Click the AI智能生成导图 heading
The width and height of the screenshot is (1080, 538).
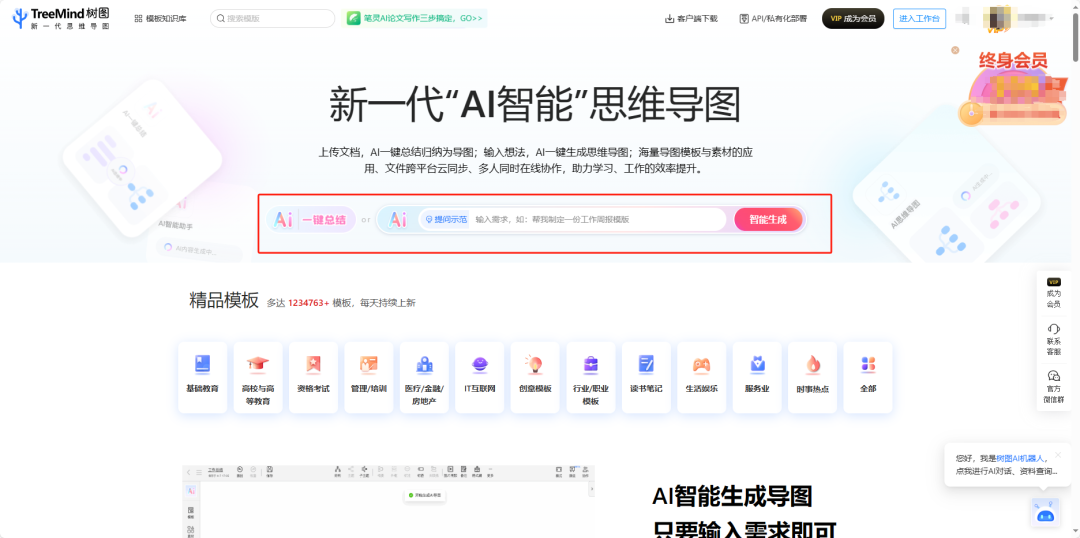click(x=731, y=497)
